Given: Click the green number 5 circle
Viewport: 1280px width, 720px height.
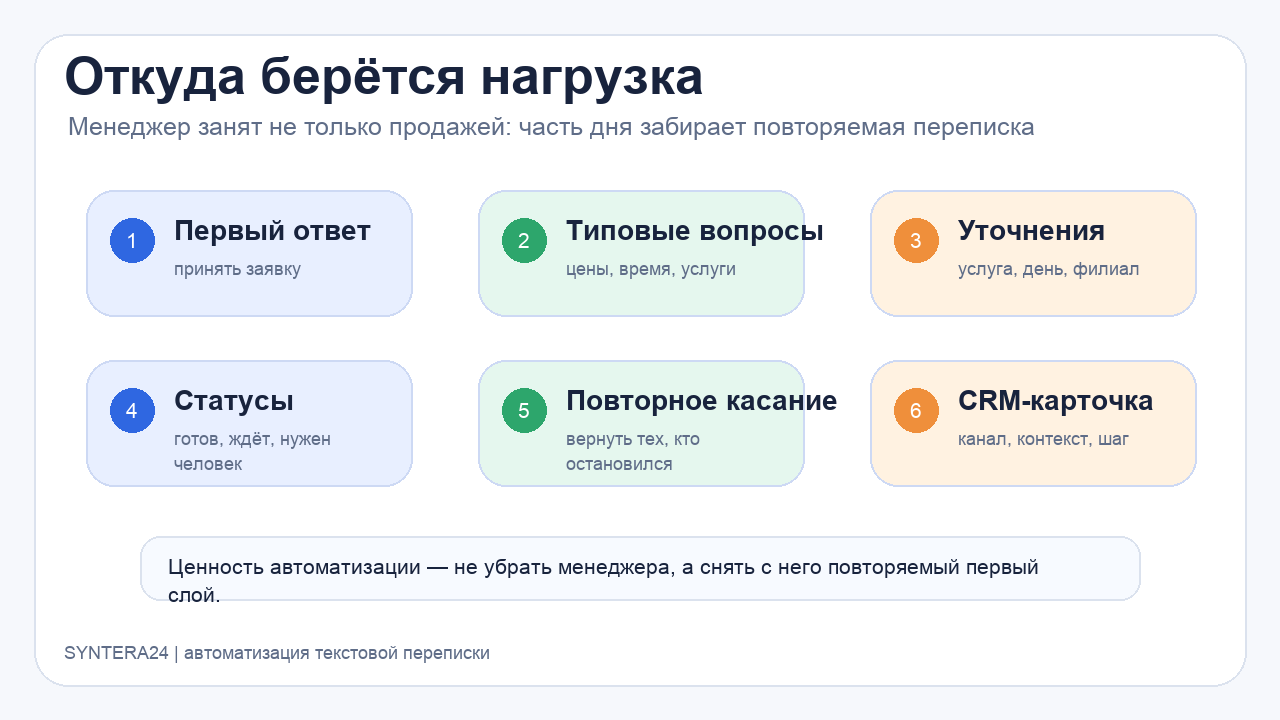Looking at the screenshot, I should (524, 411).
